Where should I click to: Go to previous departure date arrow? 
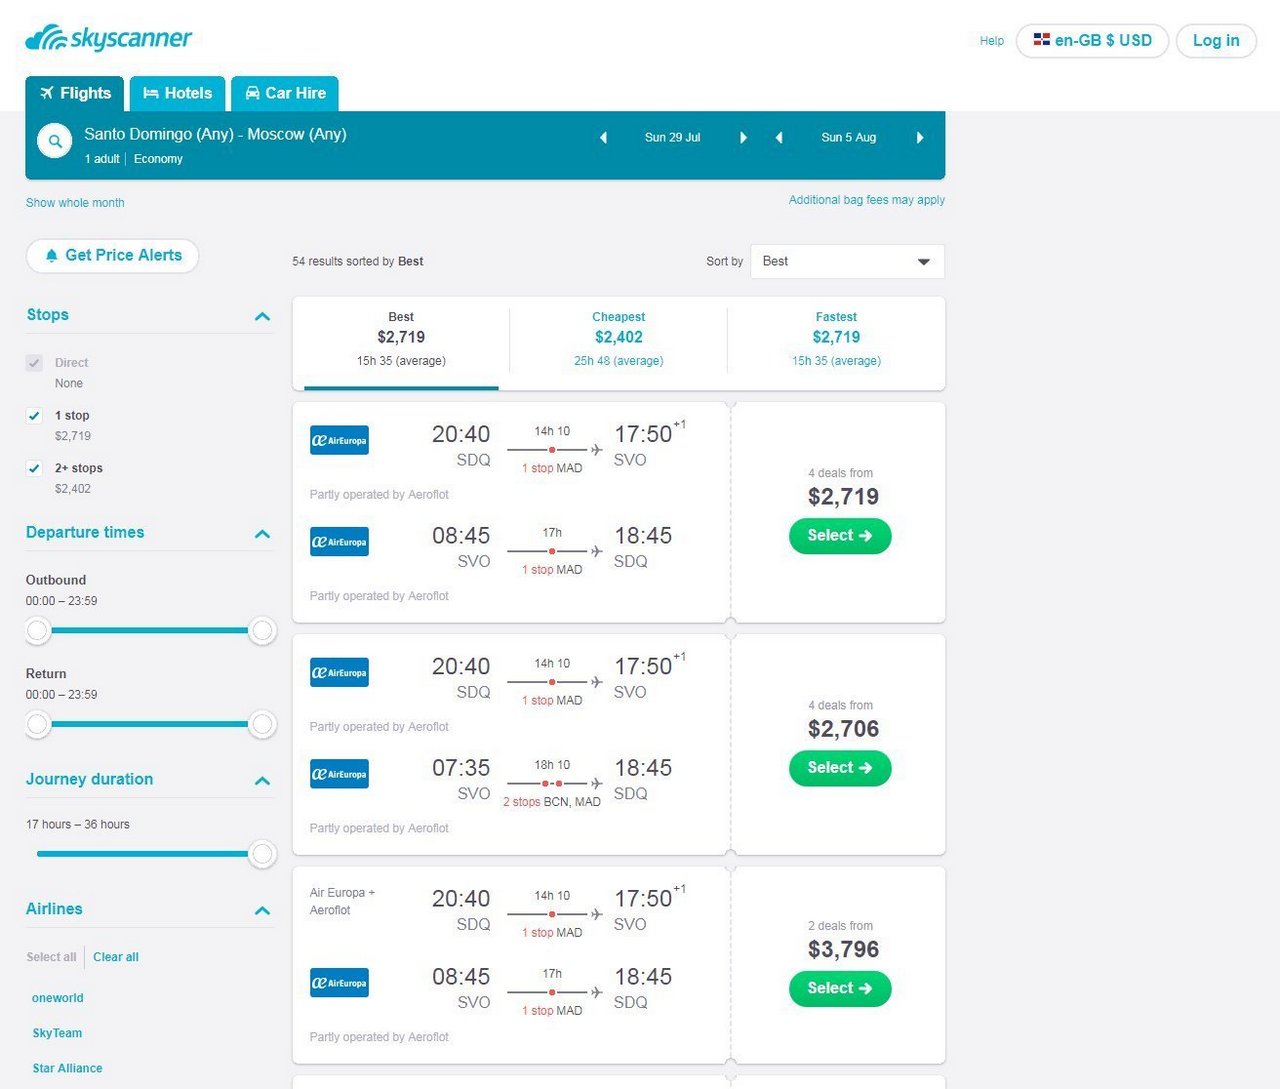click(x=603, y=138)
